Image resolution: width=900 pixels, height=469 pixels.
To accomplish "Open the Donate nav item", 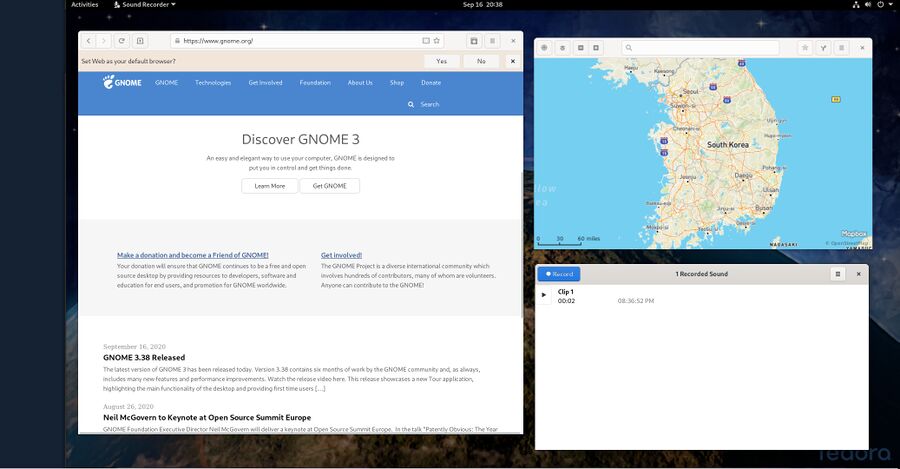I will [x=431, y=83].
